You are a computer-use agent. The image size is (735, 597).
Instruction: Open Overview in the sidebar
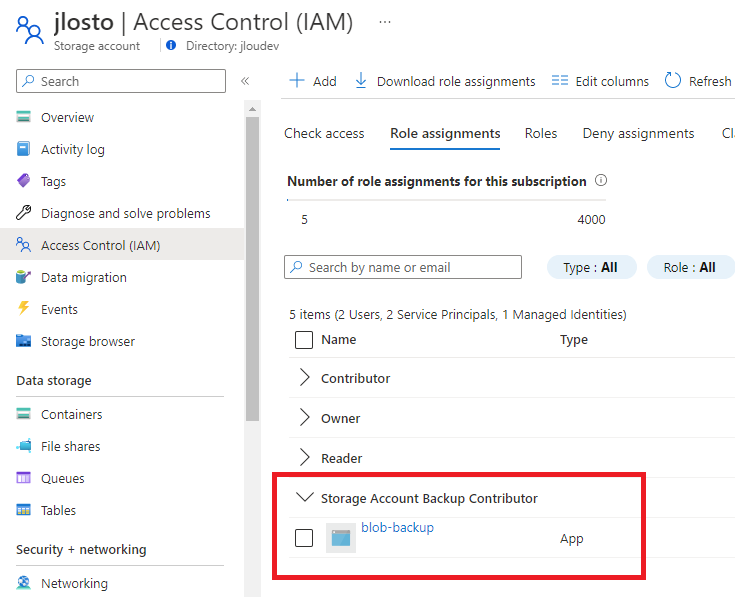[x=67, y=117]
